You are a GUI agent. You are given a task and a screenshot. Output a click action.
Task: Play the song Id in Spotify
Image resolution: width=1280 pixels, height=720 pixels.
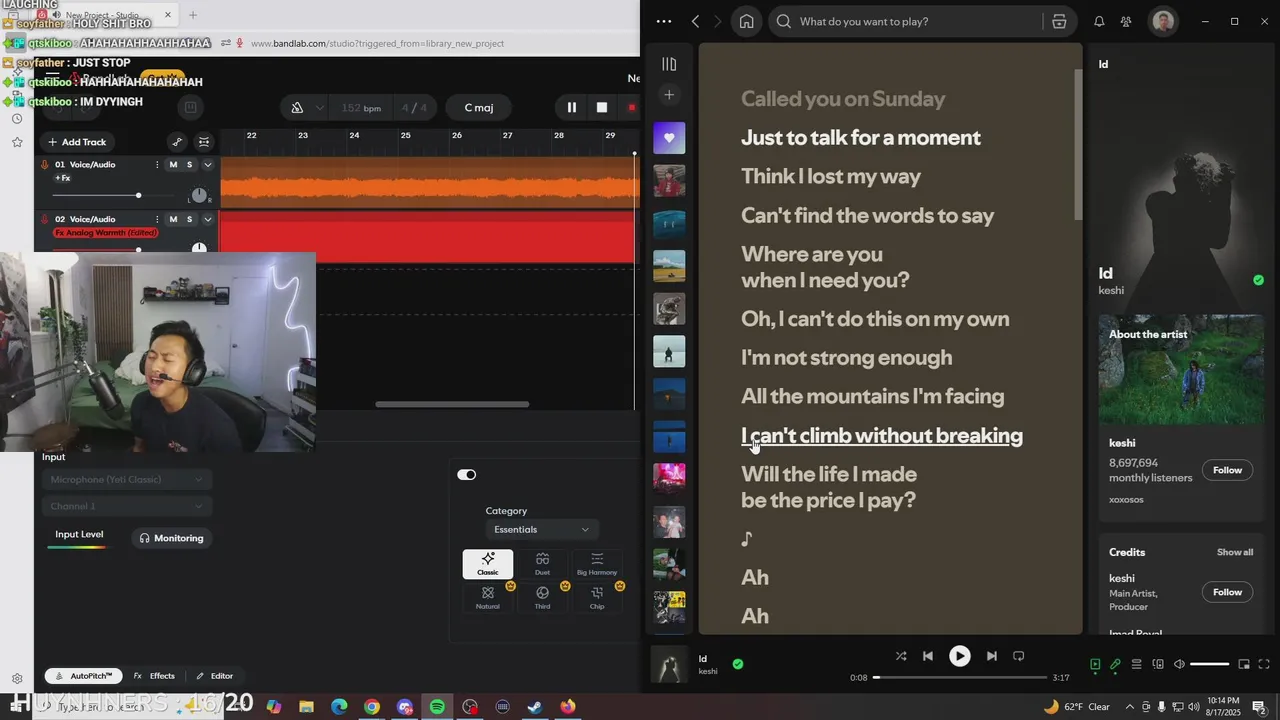959,656
